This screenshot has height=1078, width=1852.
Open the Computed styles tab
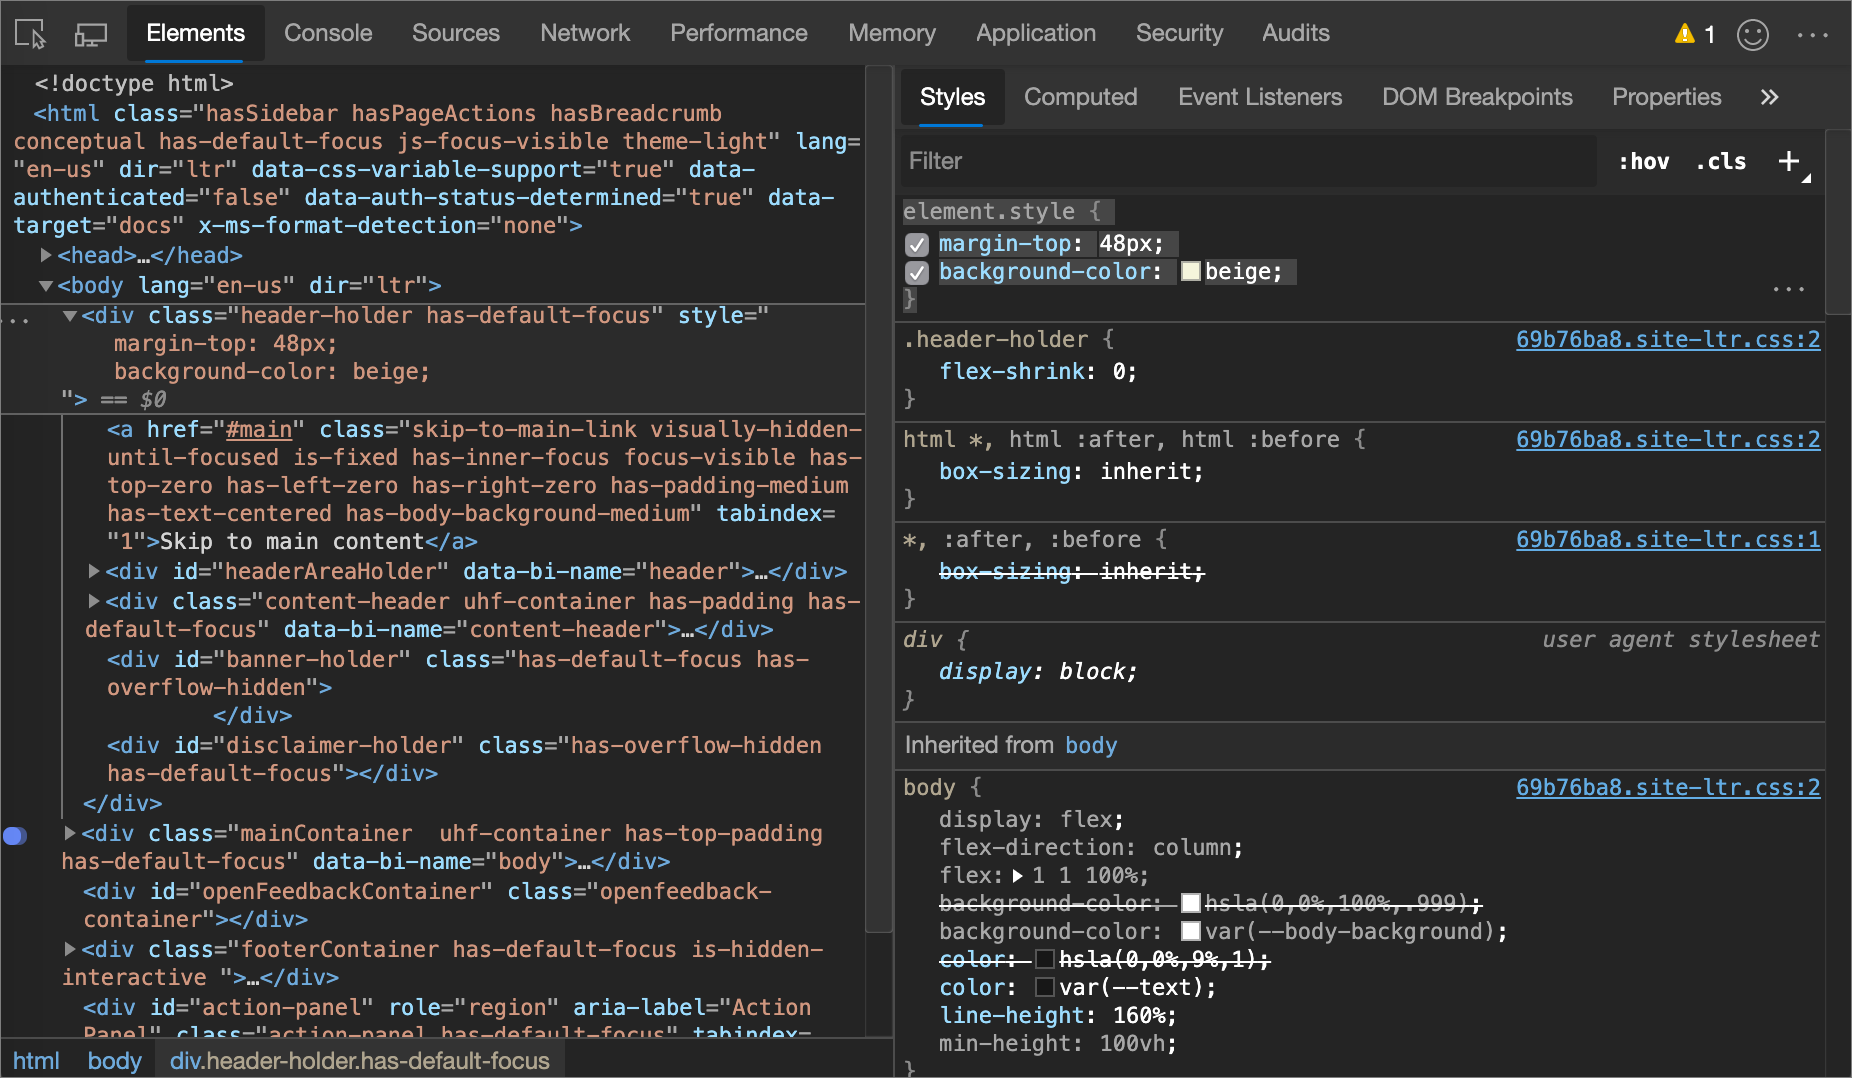click(x=1080, y=97)
